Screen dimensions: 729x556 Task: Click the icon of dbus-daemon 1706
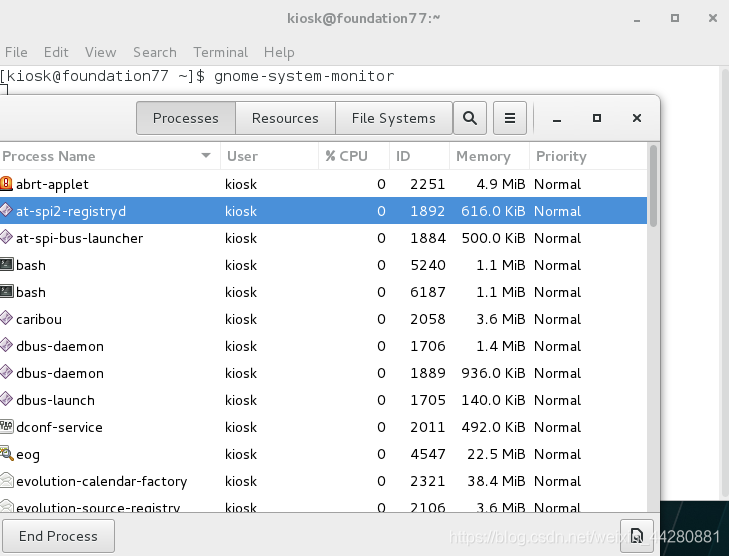point(6,345)
